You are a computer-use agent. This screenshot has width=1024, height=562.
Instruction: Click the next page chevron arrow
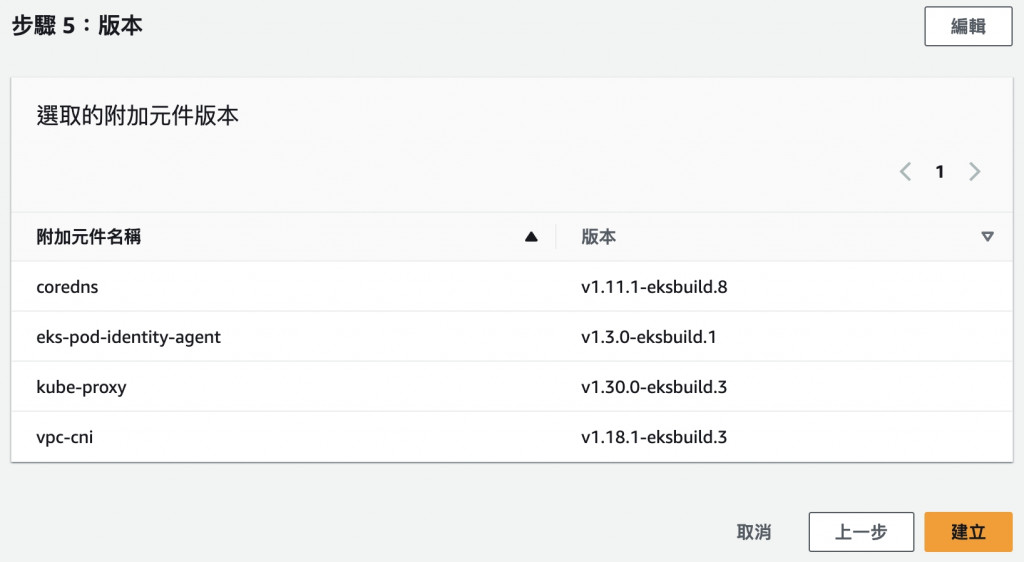click(x=975, y=172)
